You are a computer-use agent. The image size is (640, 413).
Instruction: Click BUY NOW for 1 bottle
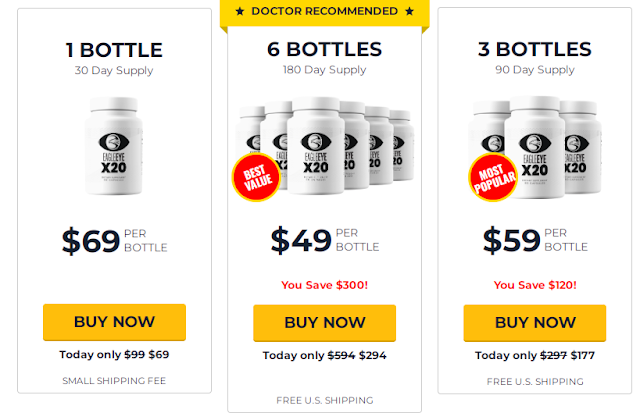114,322
